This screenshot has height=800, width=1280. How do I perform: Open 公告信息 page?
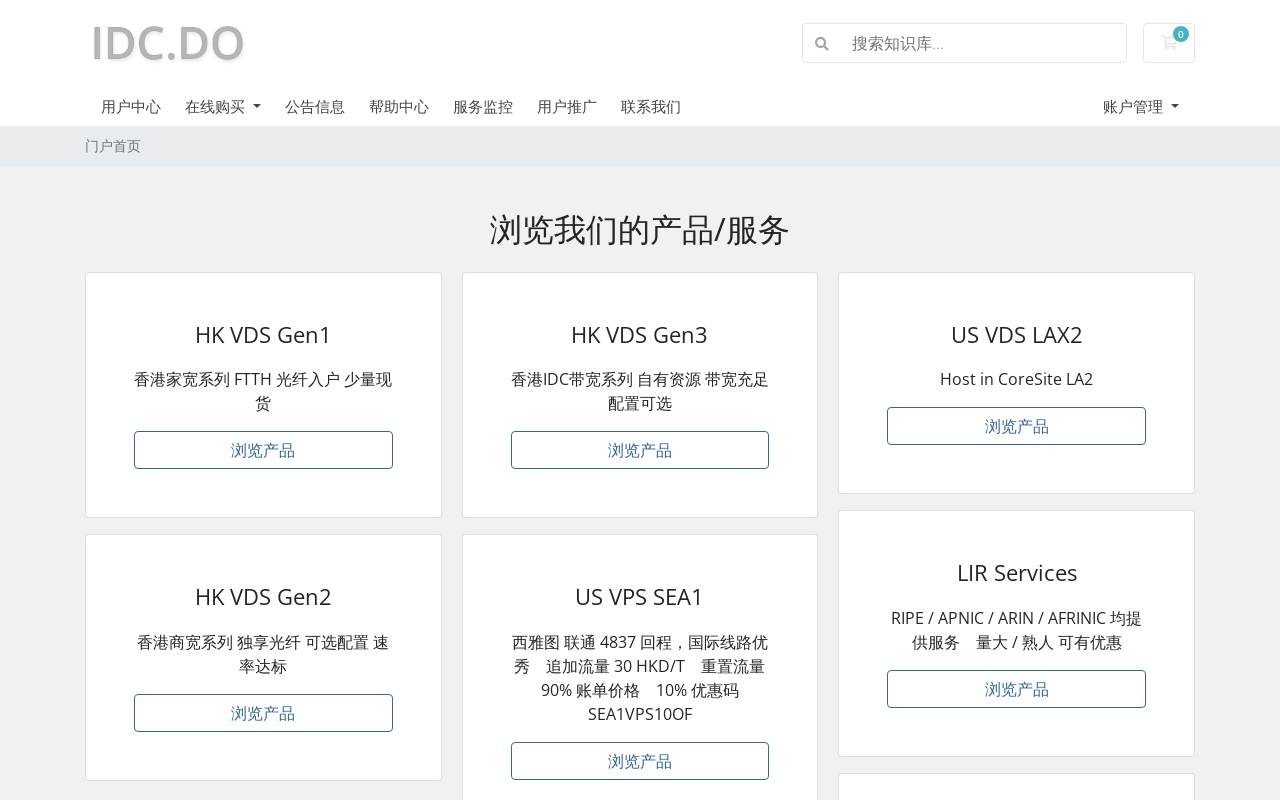tap(315, 107)
